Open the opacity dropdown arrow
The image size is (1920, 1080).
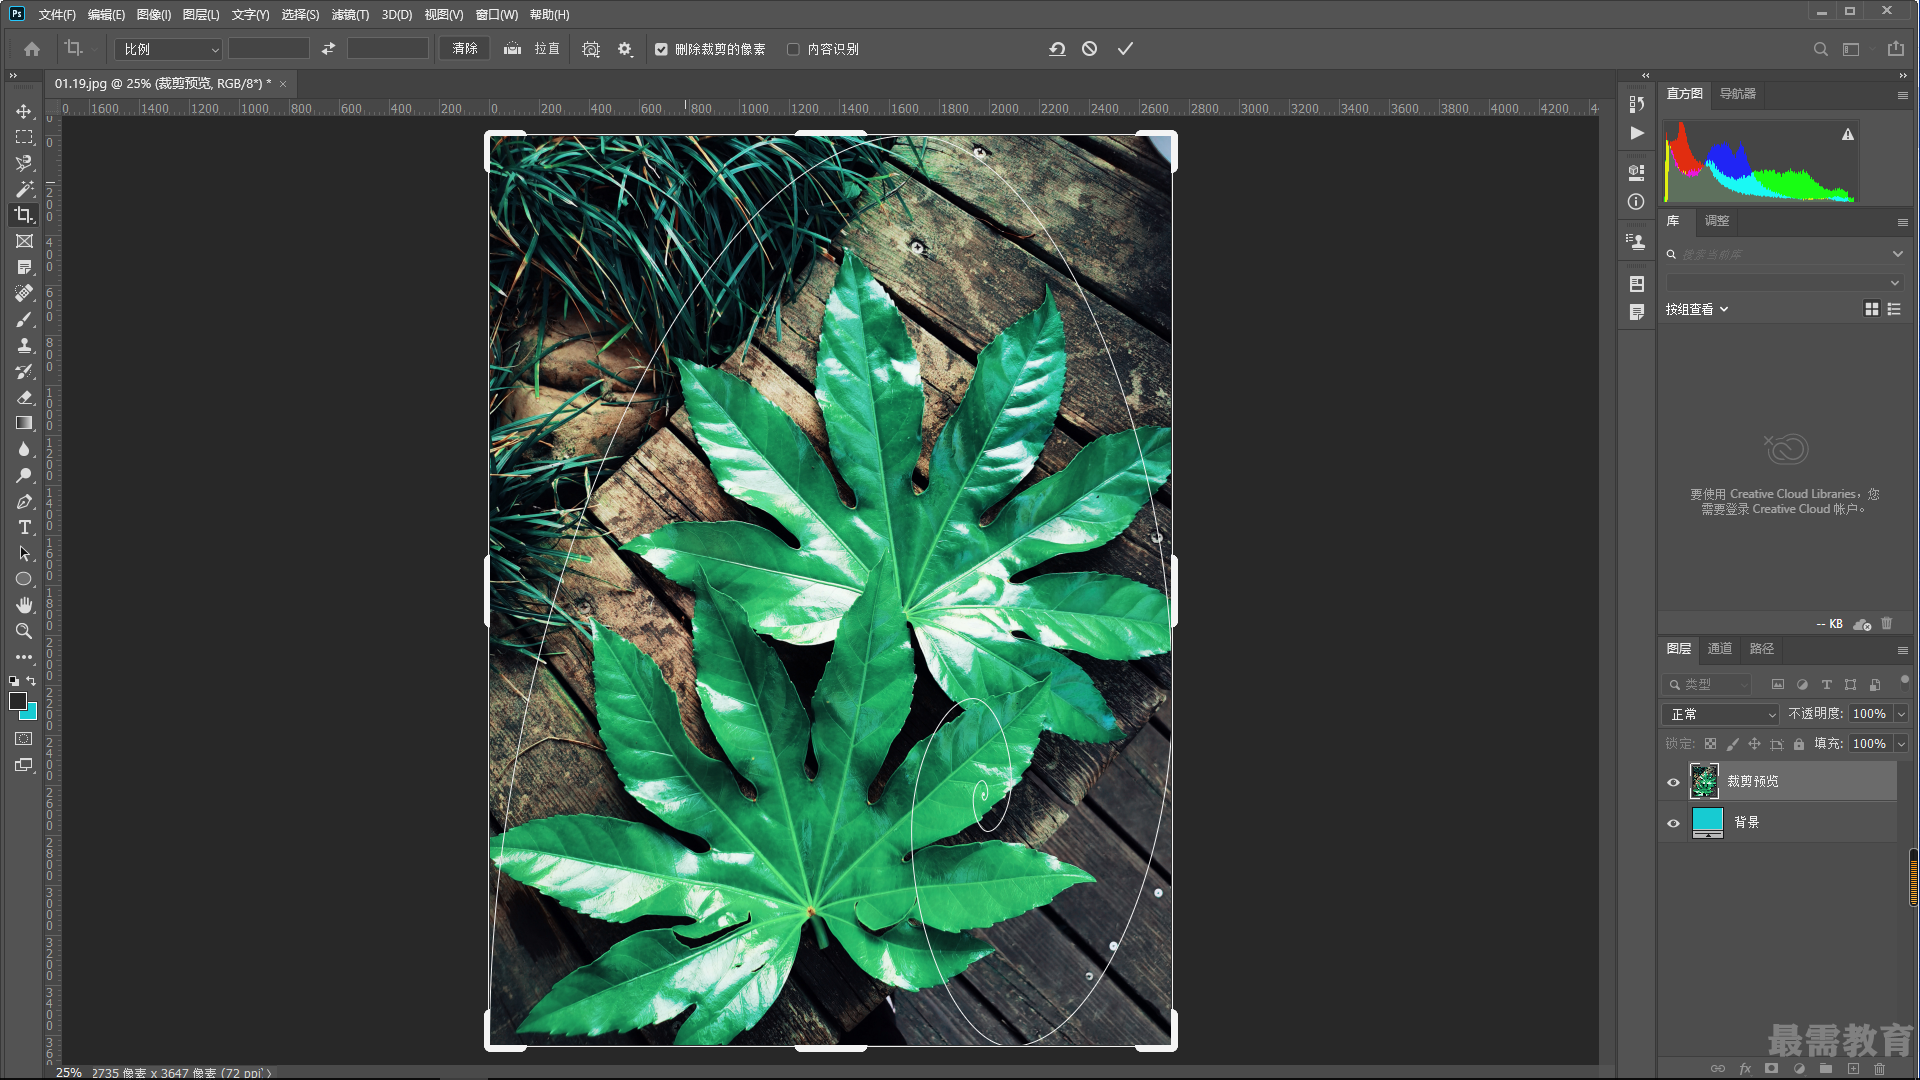pyautogui.click(x=1901, y=714)
